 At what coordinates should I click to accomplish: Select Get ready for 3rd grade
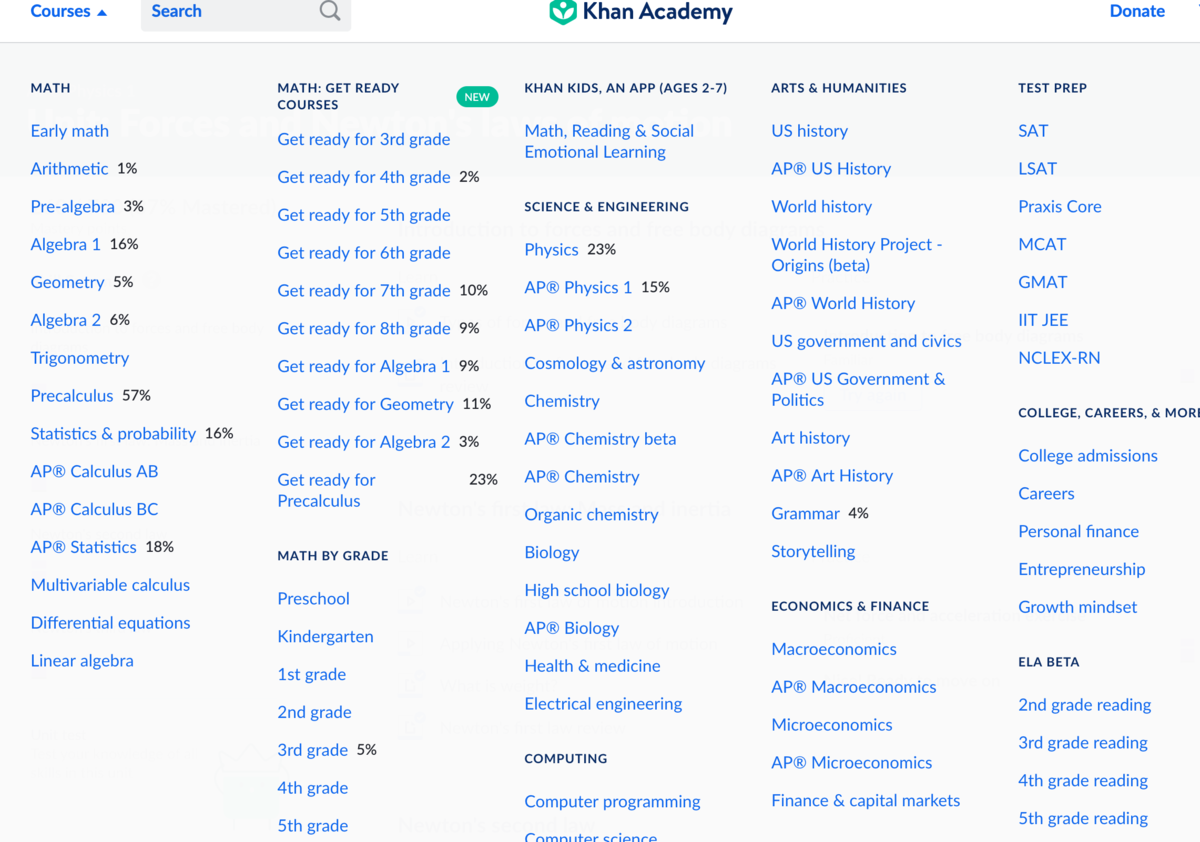(364, 139)
